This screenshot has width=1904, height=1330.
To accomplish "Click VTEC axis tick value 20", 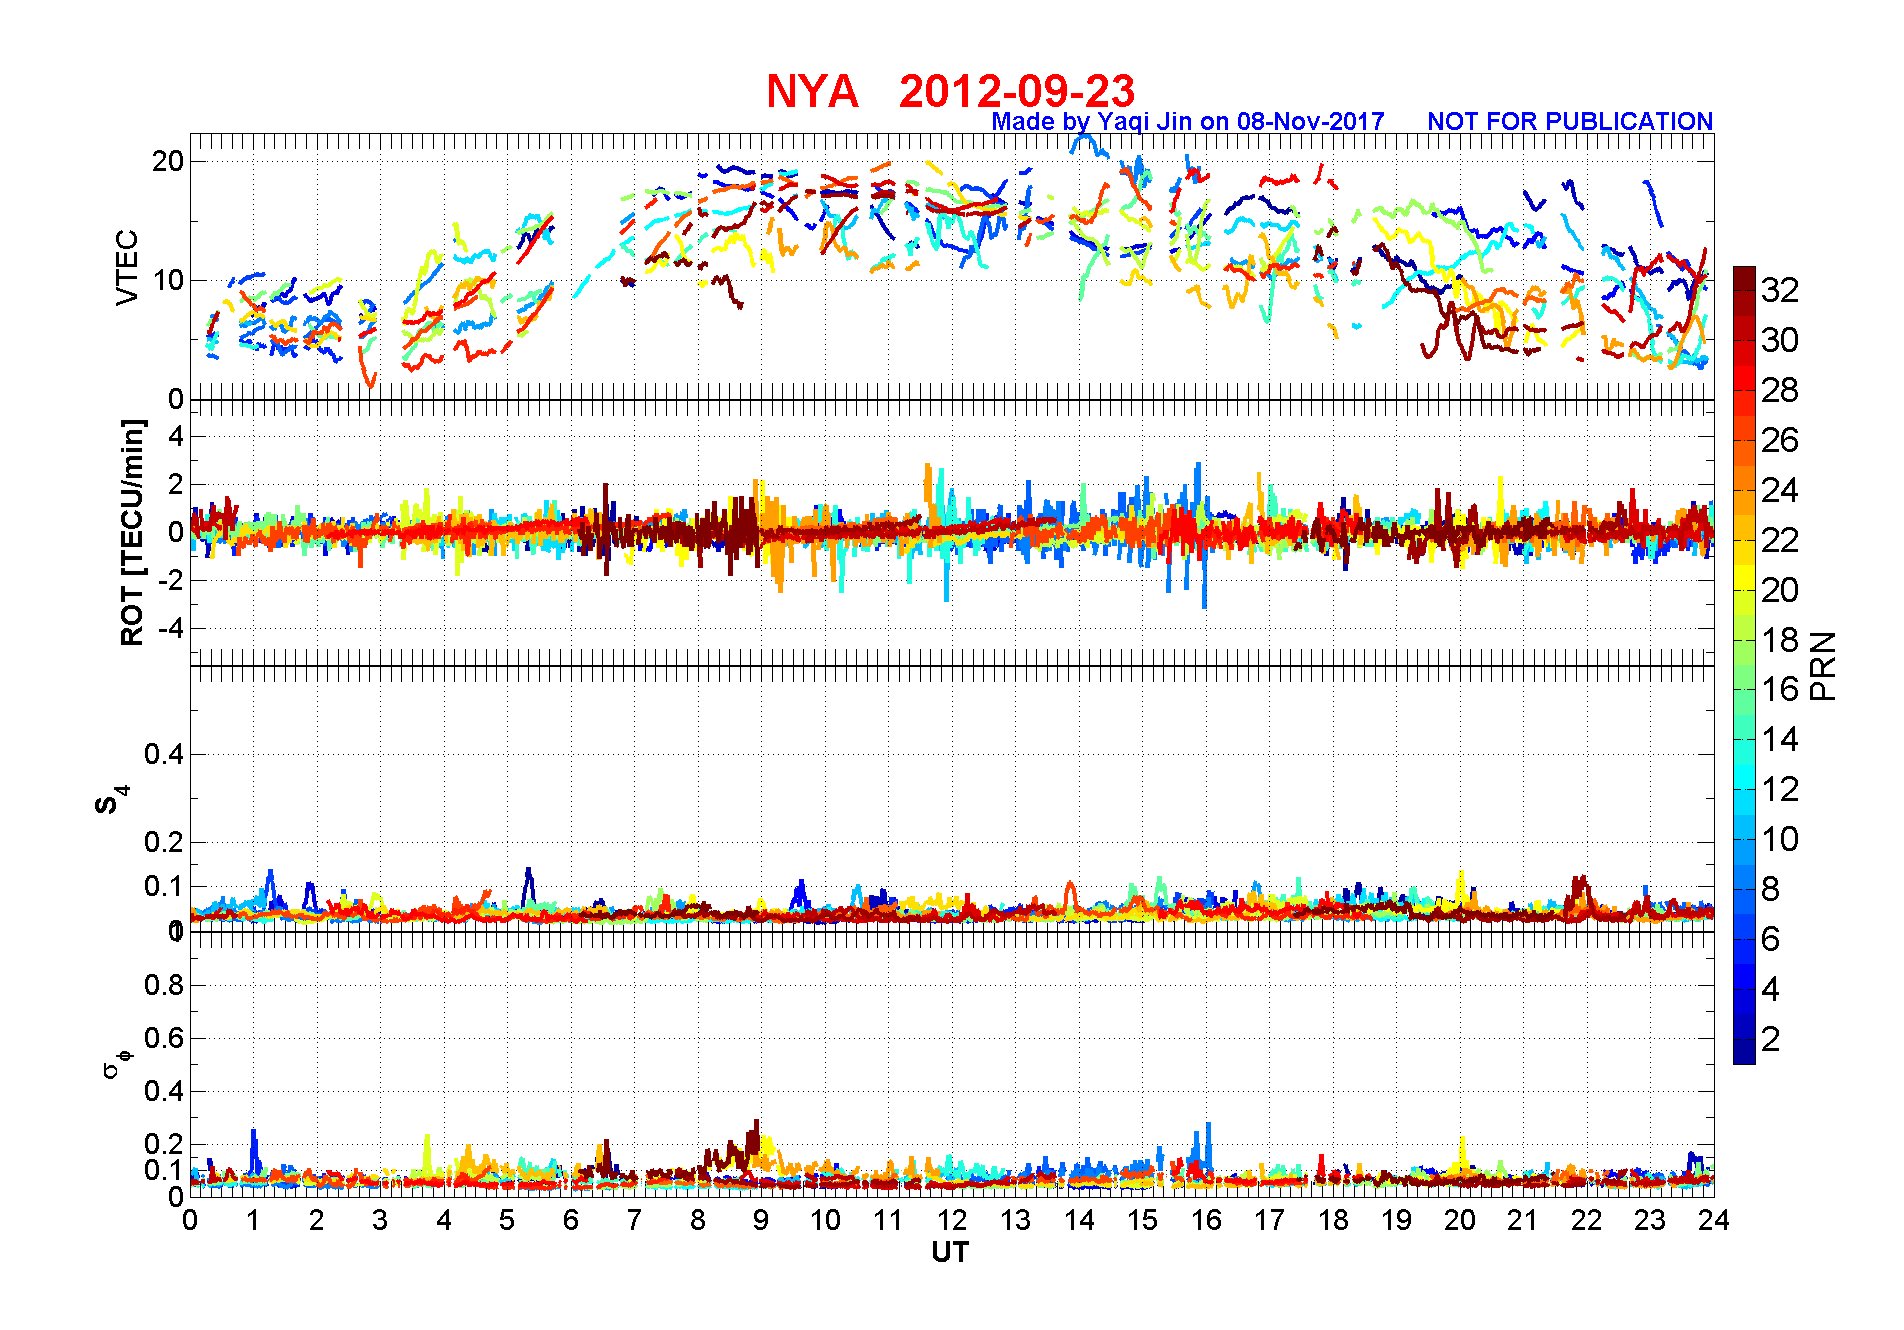I will pos(168,161).
